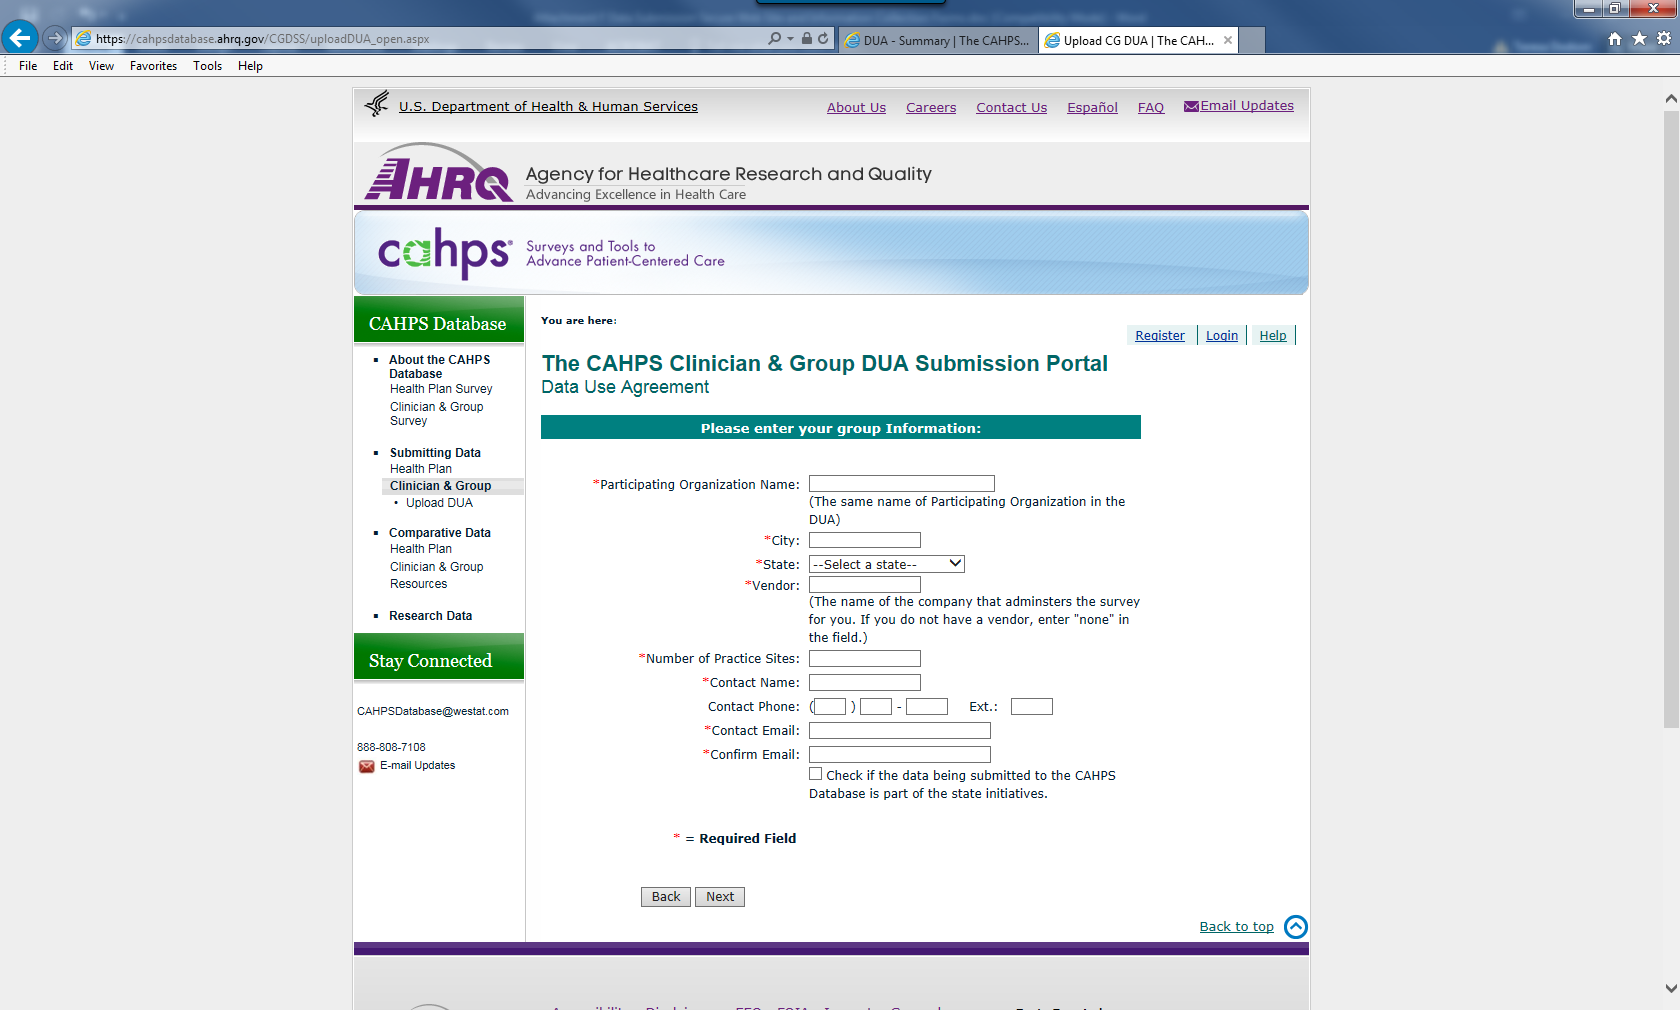Viewport: 1680px width, 1010px height.
Task: Open Health Plan Survey sidebar link
Action: (x=441, y=389)
